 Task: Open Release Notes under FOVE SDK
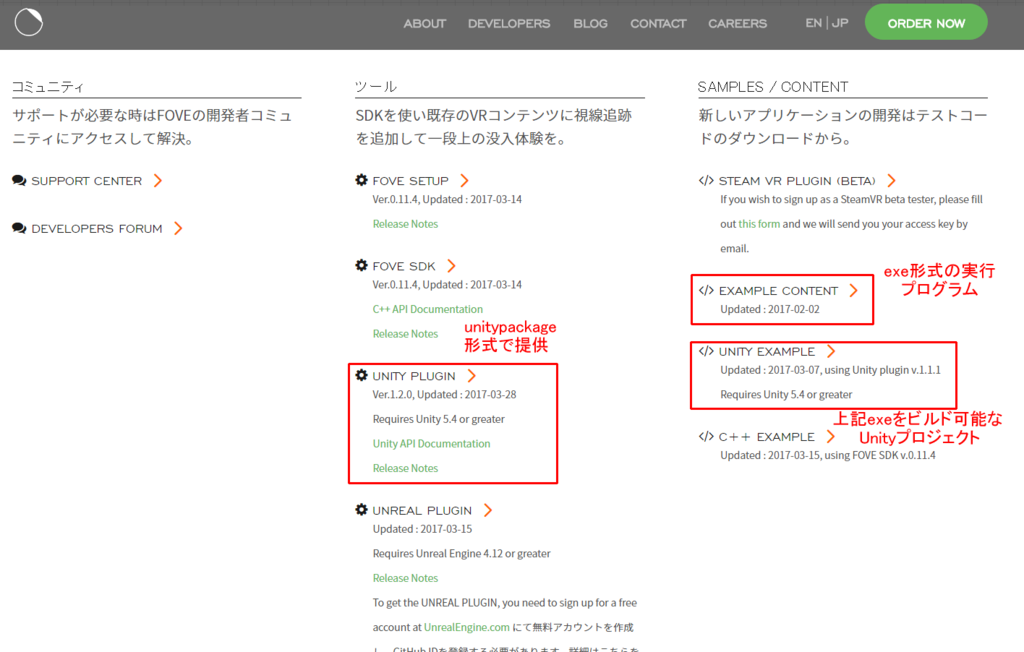coord(405,334)
